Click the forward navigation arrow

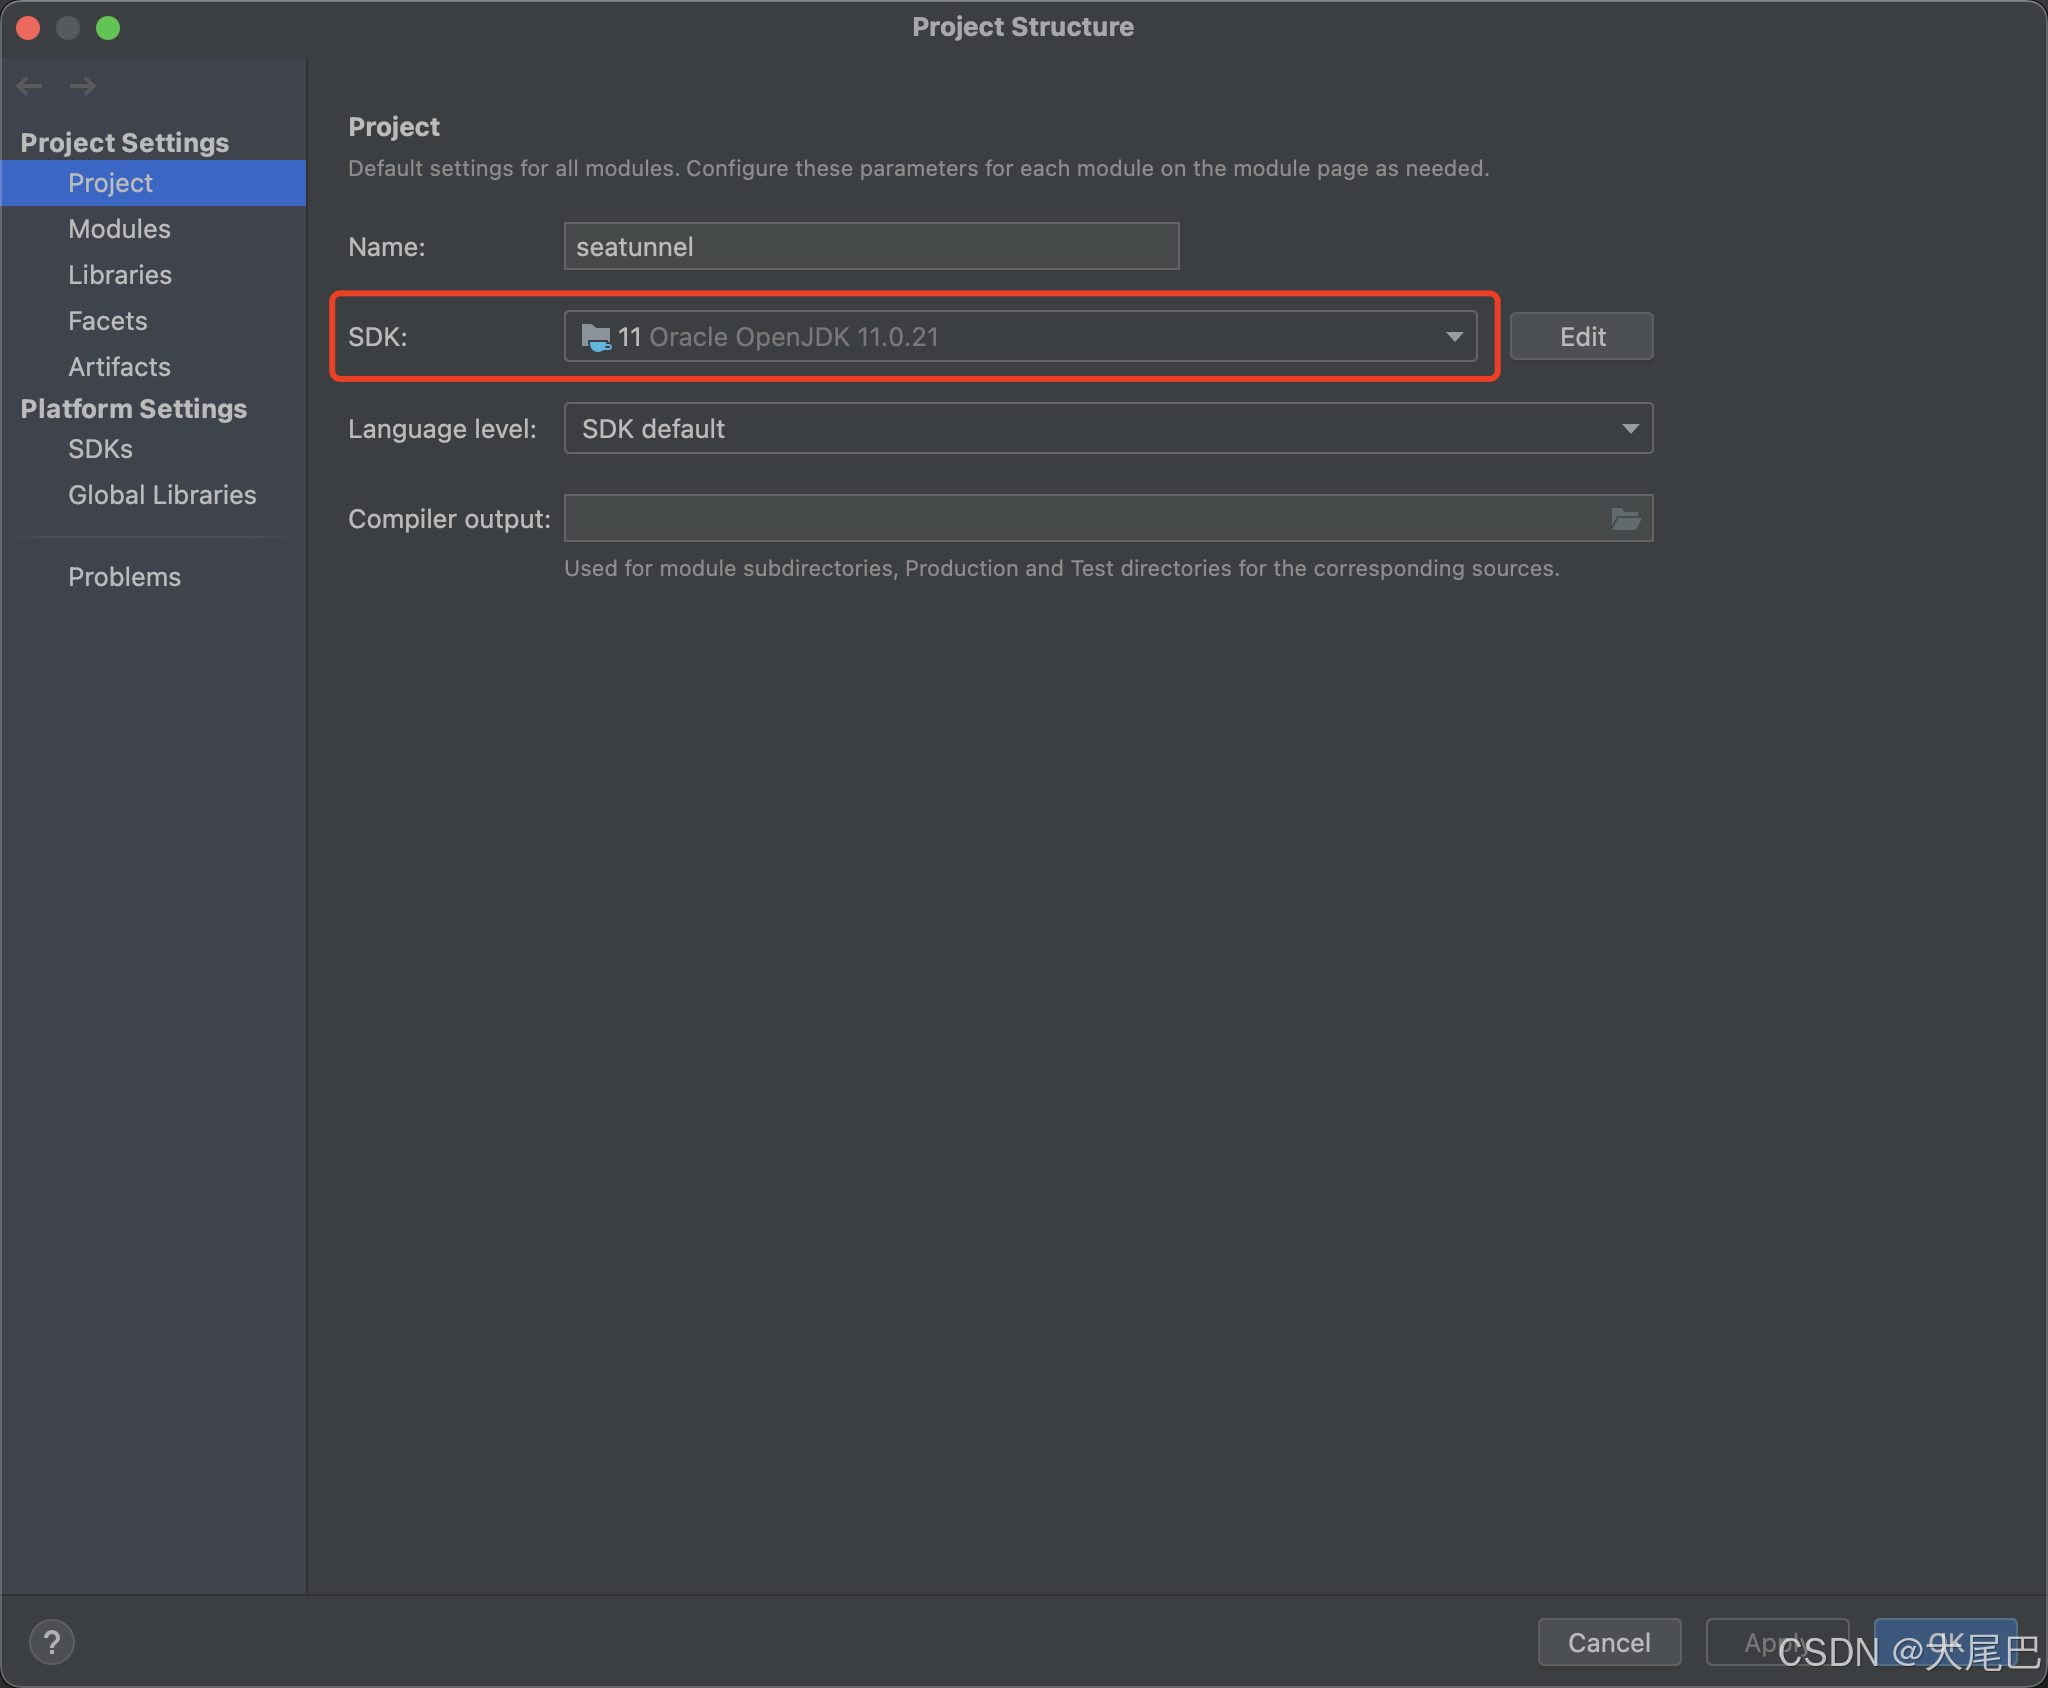(x=83, y=86)
